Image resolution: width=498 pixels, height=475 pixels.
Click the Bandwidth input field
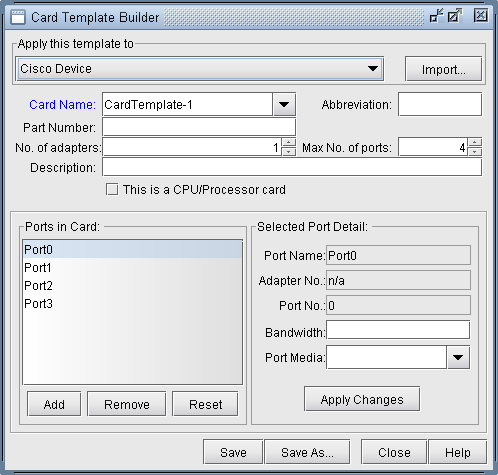398,330
